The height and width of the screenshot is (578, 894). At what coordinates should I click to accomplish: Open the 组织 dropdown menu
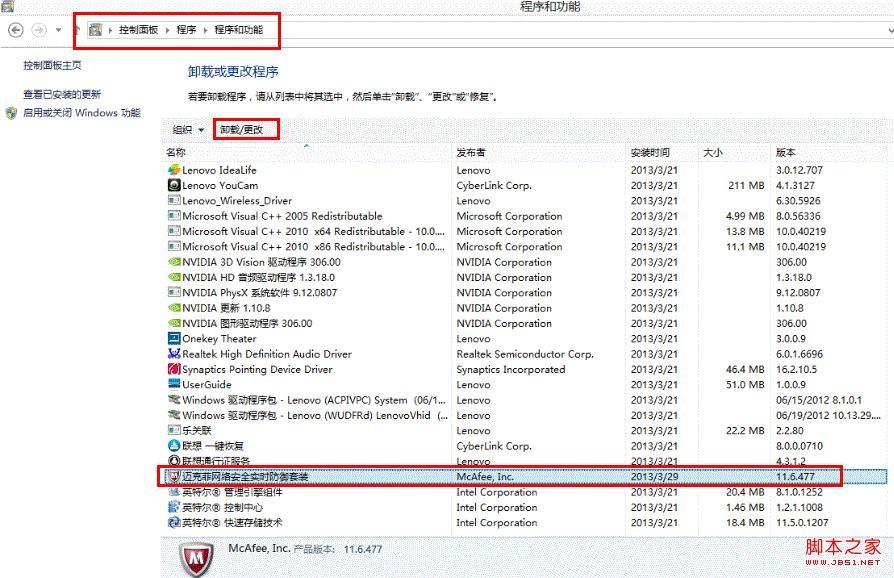pos(187,130)
